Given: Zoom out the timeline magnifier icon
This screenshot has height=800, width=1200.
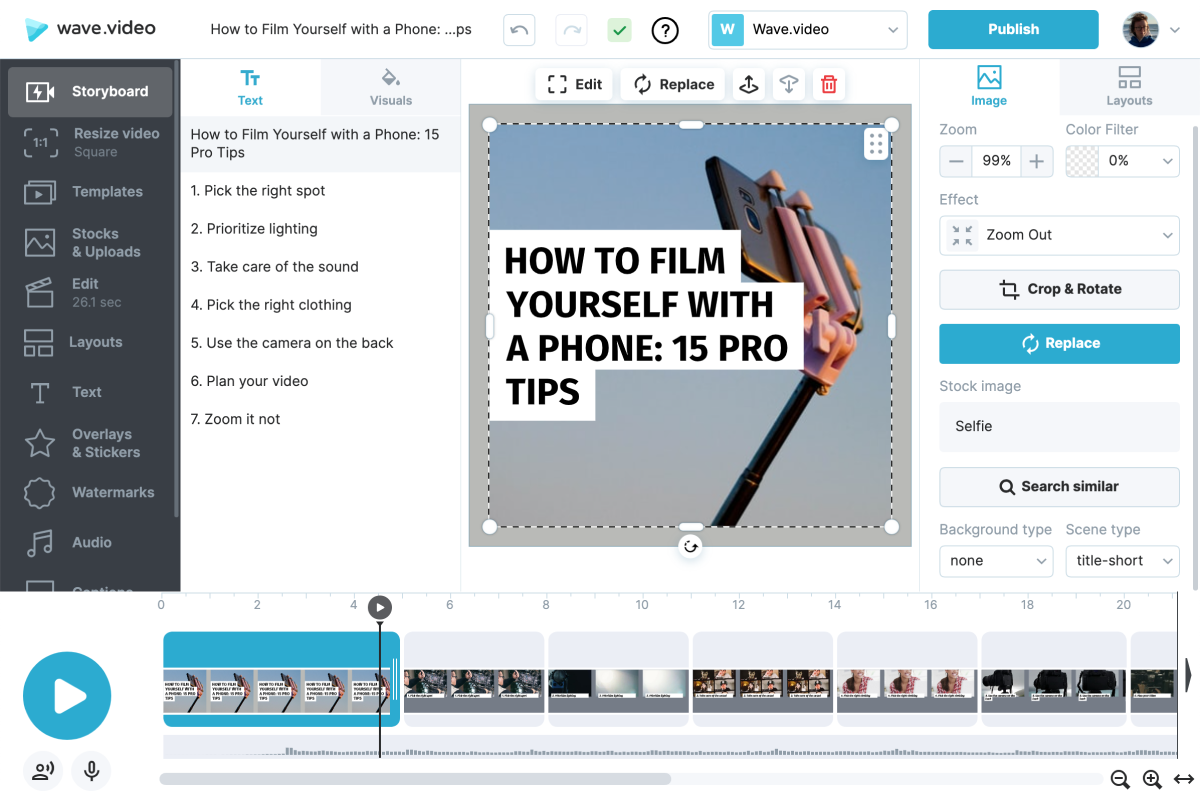Looking at the screenshot, I should click(1120, 780).
